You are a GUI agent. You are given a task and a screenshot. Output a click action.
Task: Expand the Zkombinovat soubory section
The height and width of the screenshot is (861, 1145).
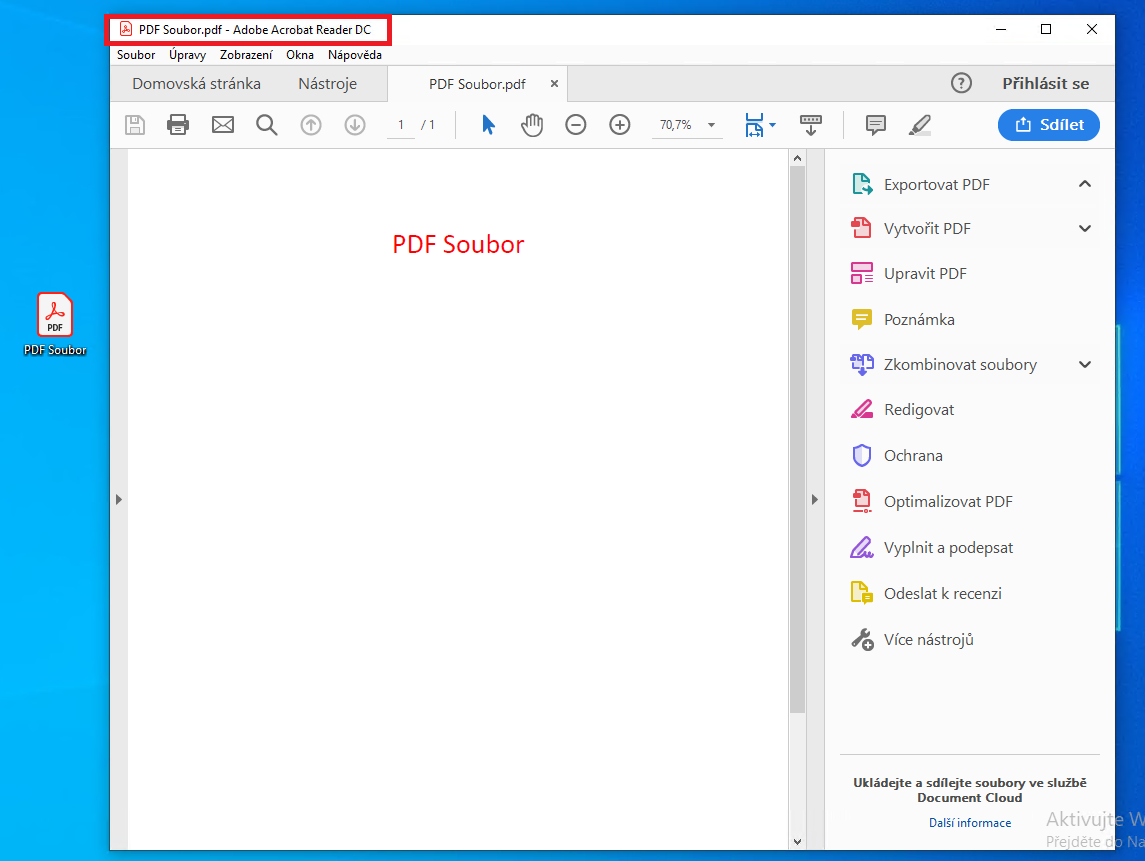1085,365
